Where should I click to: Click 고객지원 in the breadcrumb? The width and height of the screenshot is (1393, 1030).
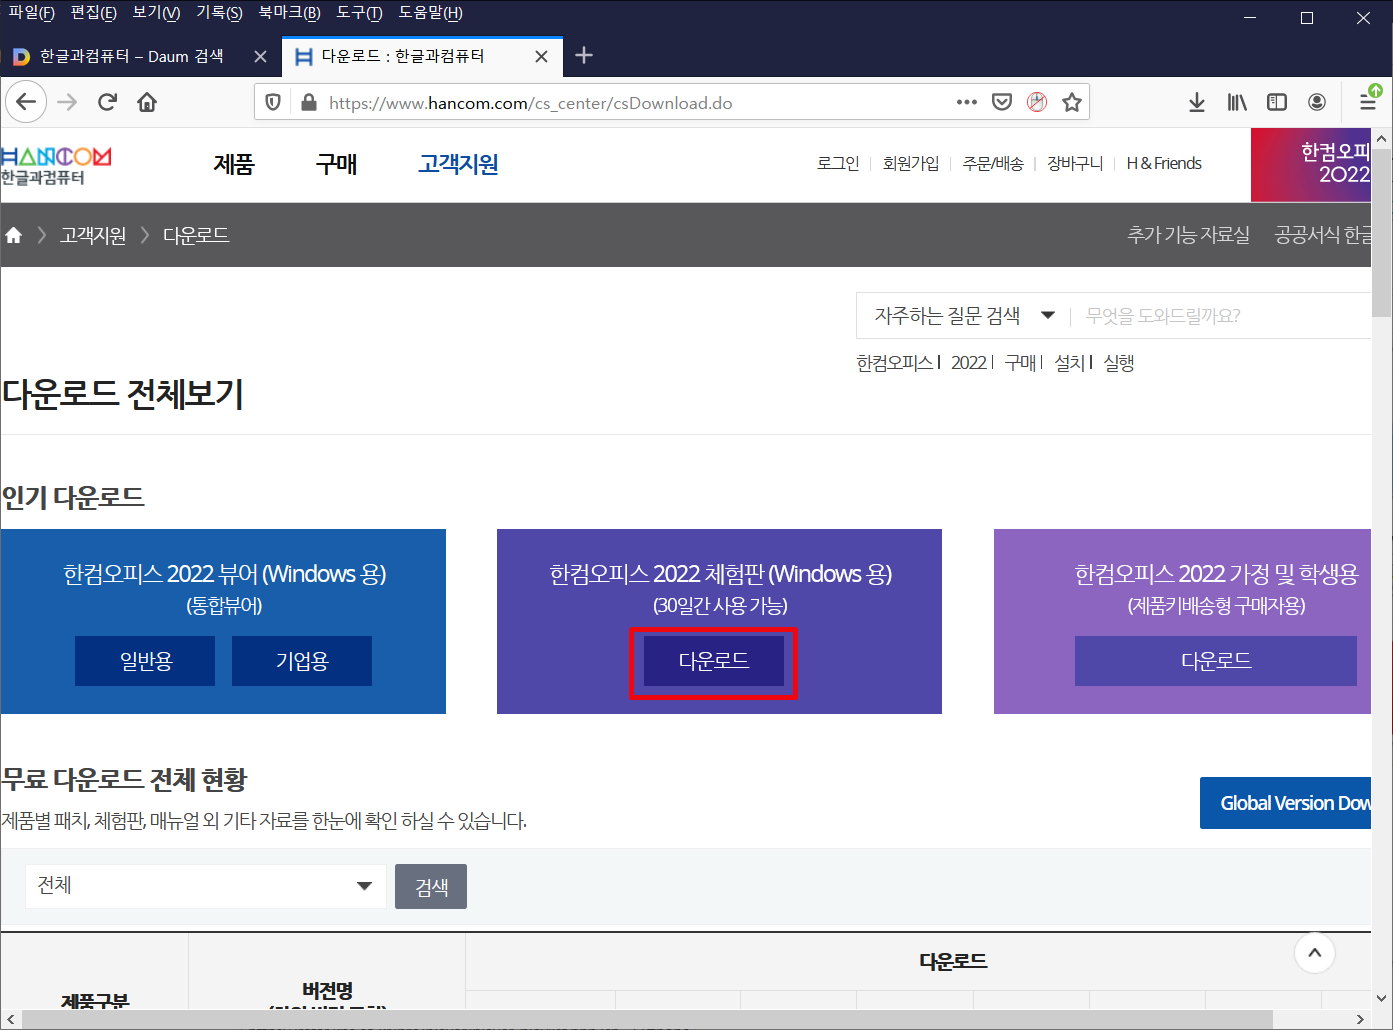coord(93,235)
